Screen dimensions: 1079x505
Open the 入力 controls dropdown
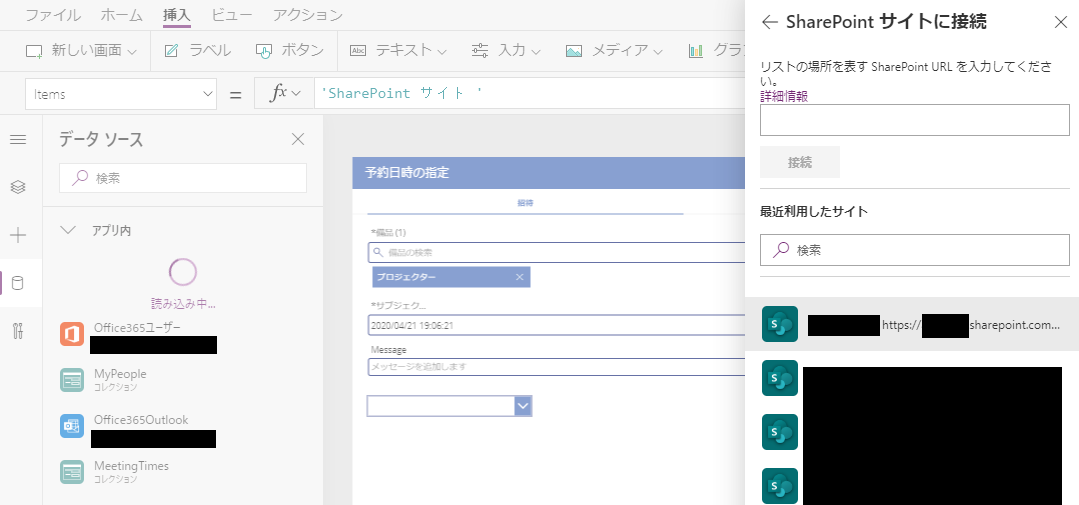point(506,50)
